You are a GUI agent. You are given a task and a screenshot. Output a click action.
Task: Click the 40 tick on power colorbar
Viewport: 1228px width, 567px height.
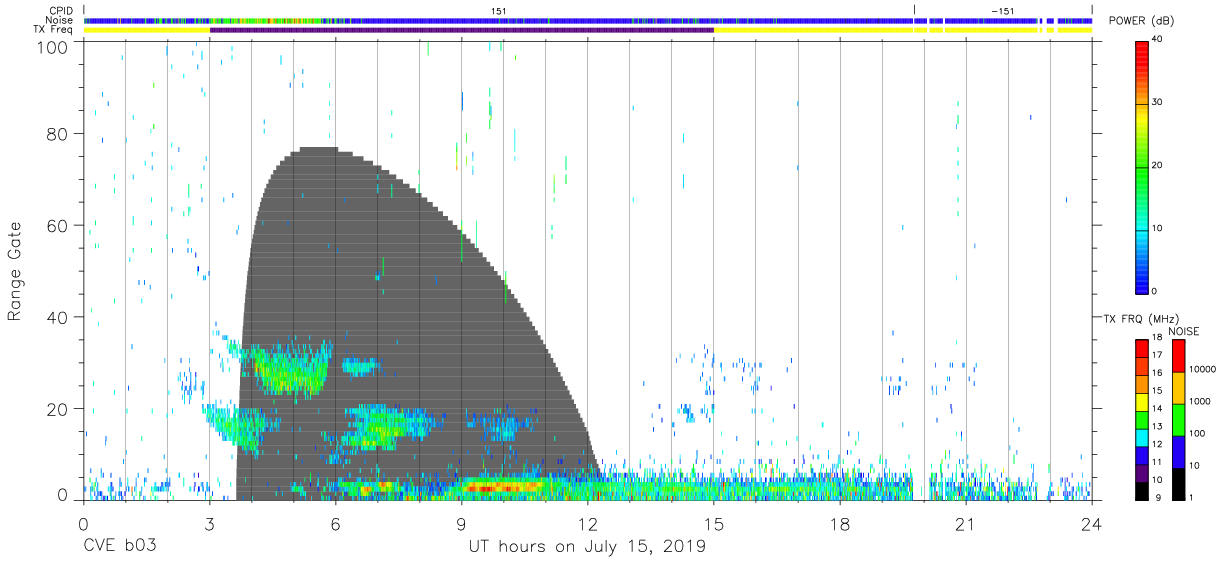pyautogui.click(x=1159, y=40)
